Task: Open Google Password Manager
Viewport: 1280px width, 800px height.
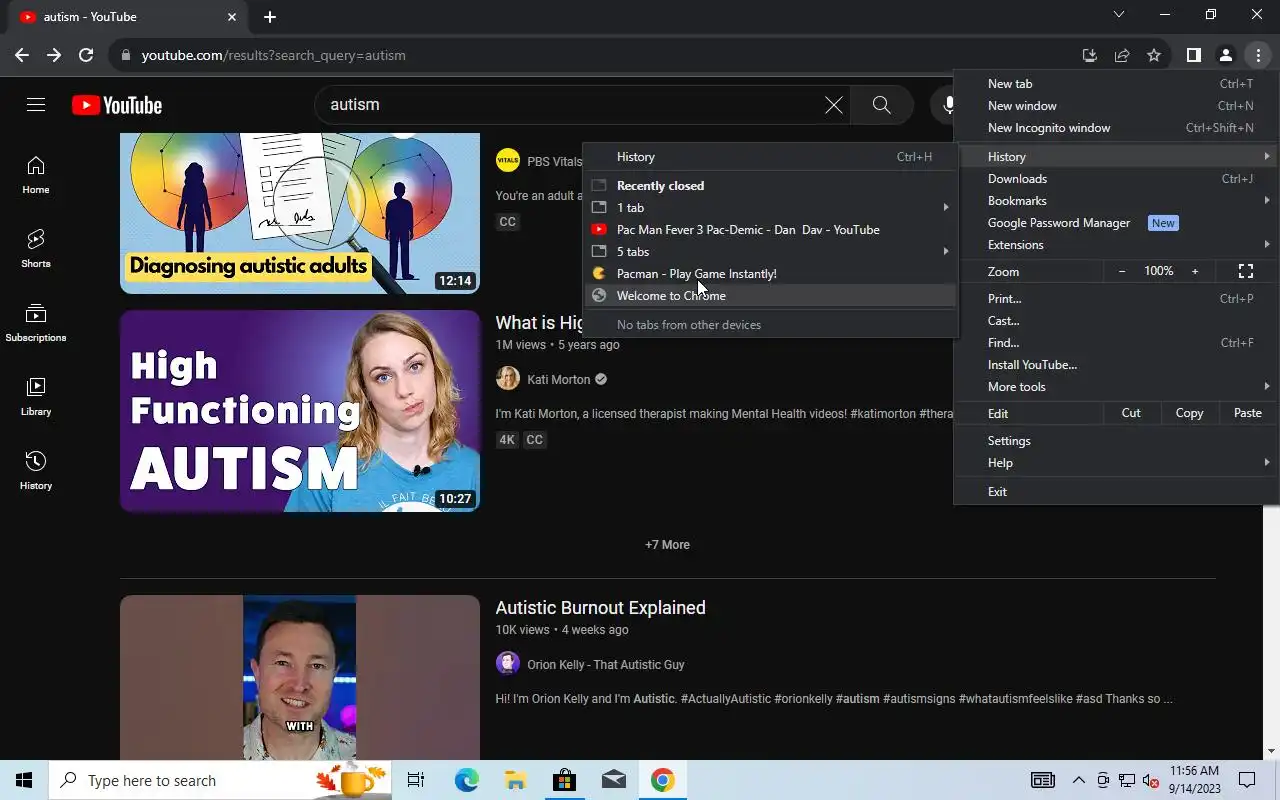Action: 1115,222
